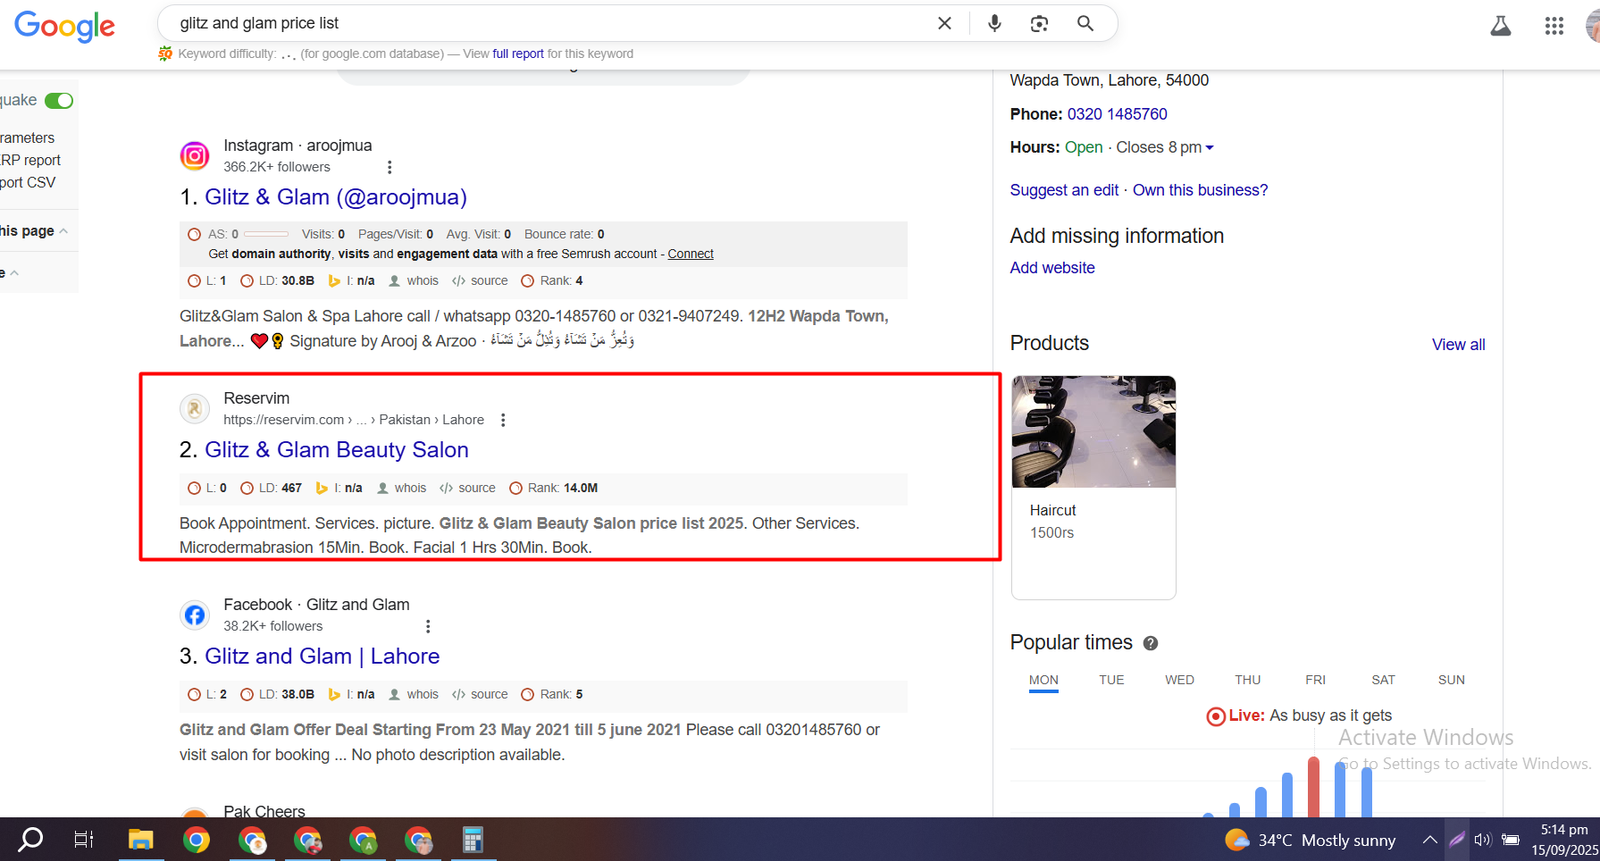
Task: Select the TUE popular times tab
Action: pyautogui.click(x=1111, y=680)
